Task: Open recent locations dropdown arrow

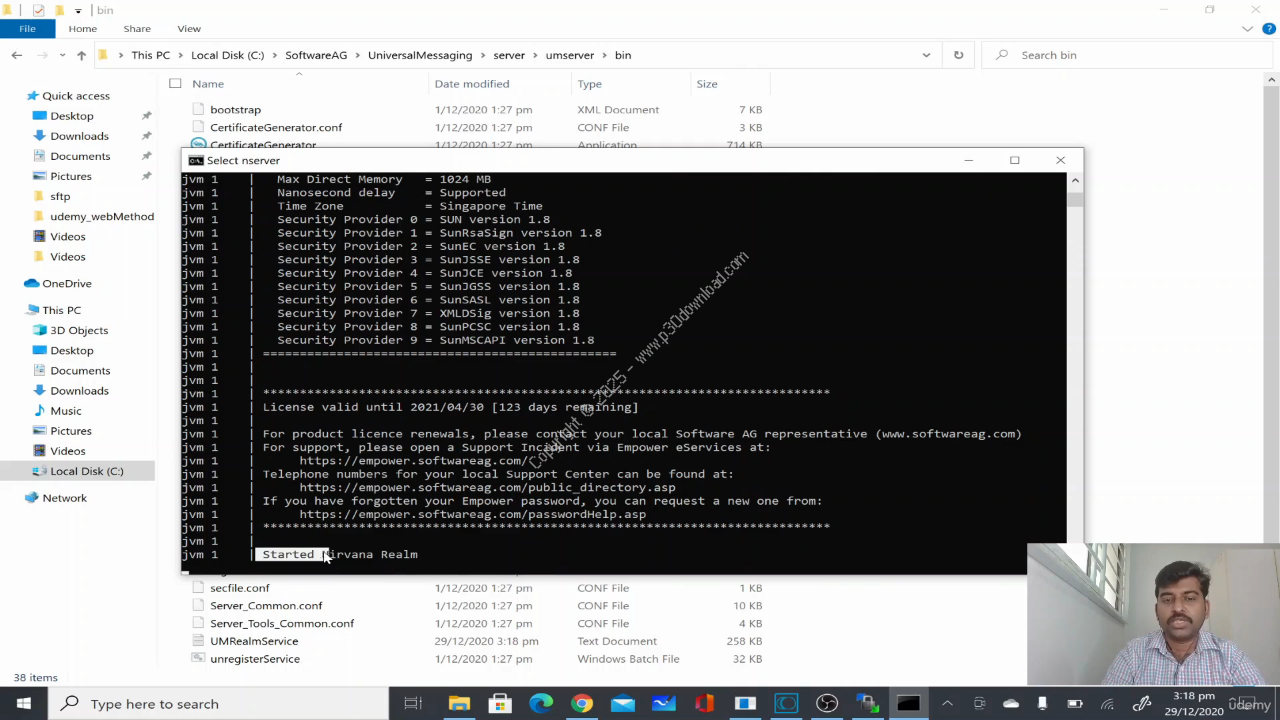Action: (62, 55)
